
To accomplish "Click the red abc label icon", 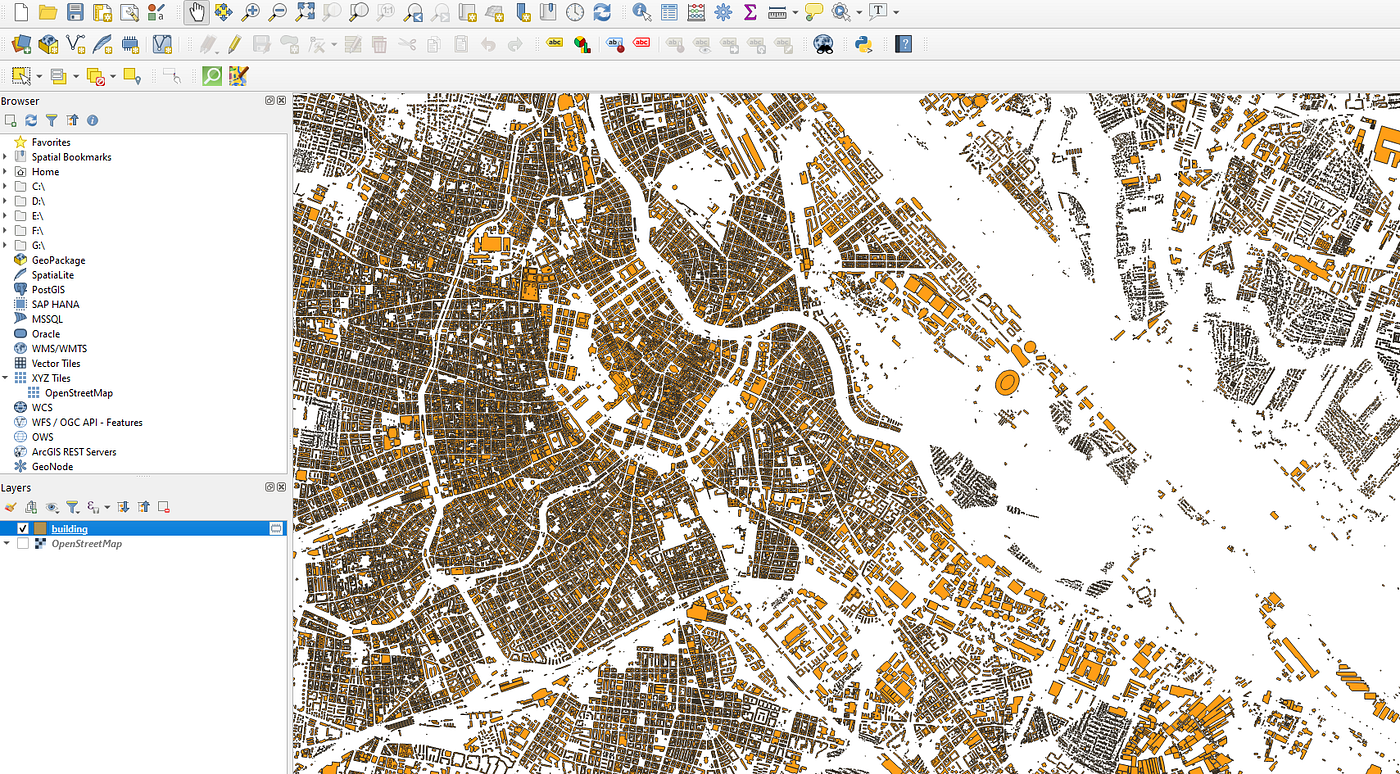I will click(641, 43).
